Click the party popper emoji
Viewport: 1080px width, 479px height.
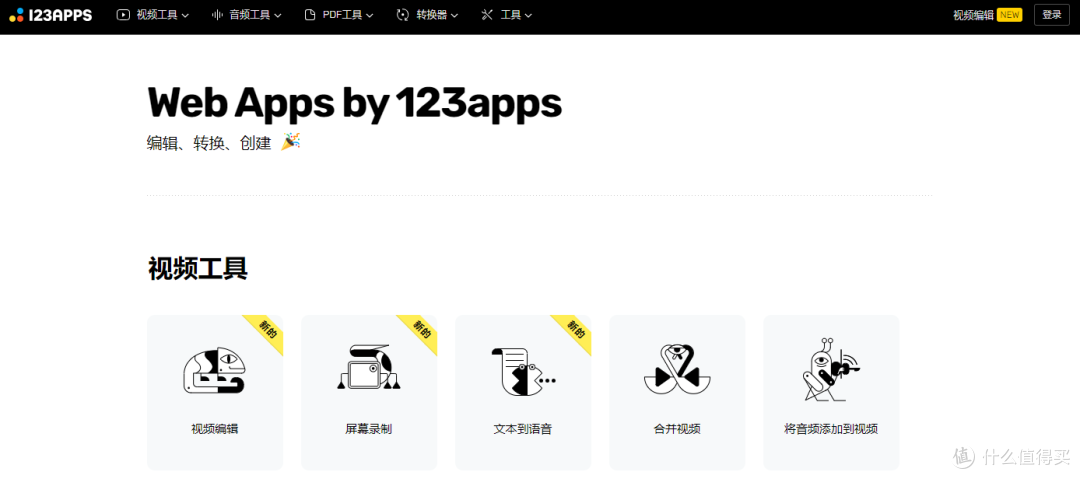pyautogui.click(x=291, y=142)
